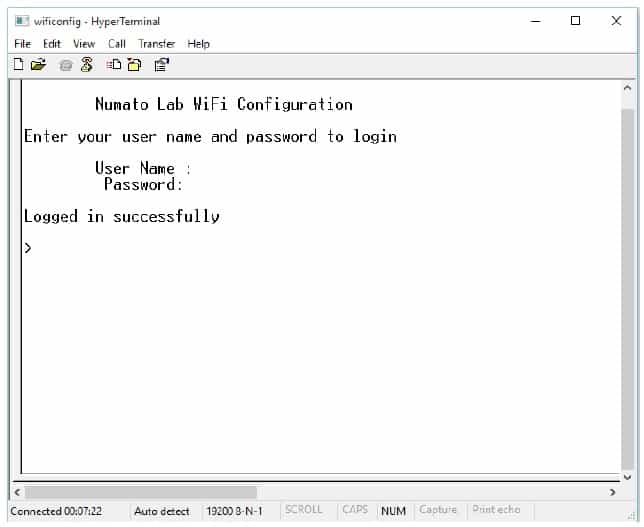Click the New connection toolbar icon
Image resolution: width=644 pixels, height=527 pixels.
(18, 65)
